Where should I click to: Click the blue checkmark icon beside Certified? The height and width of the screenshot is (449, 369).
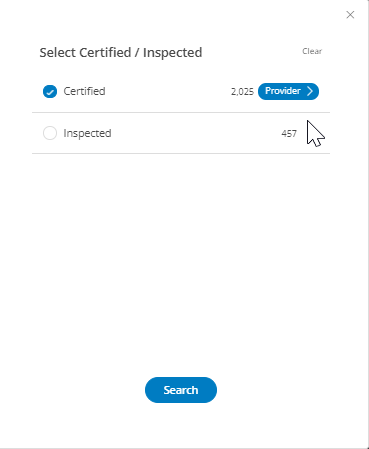50,91
